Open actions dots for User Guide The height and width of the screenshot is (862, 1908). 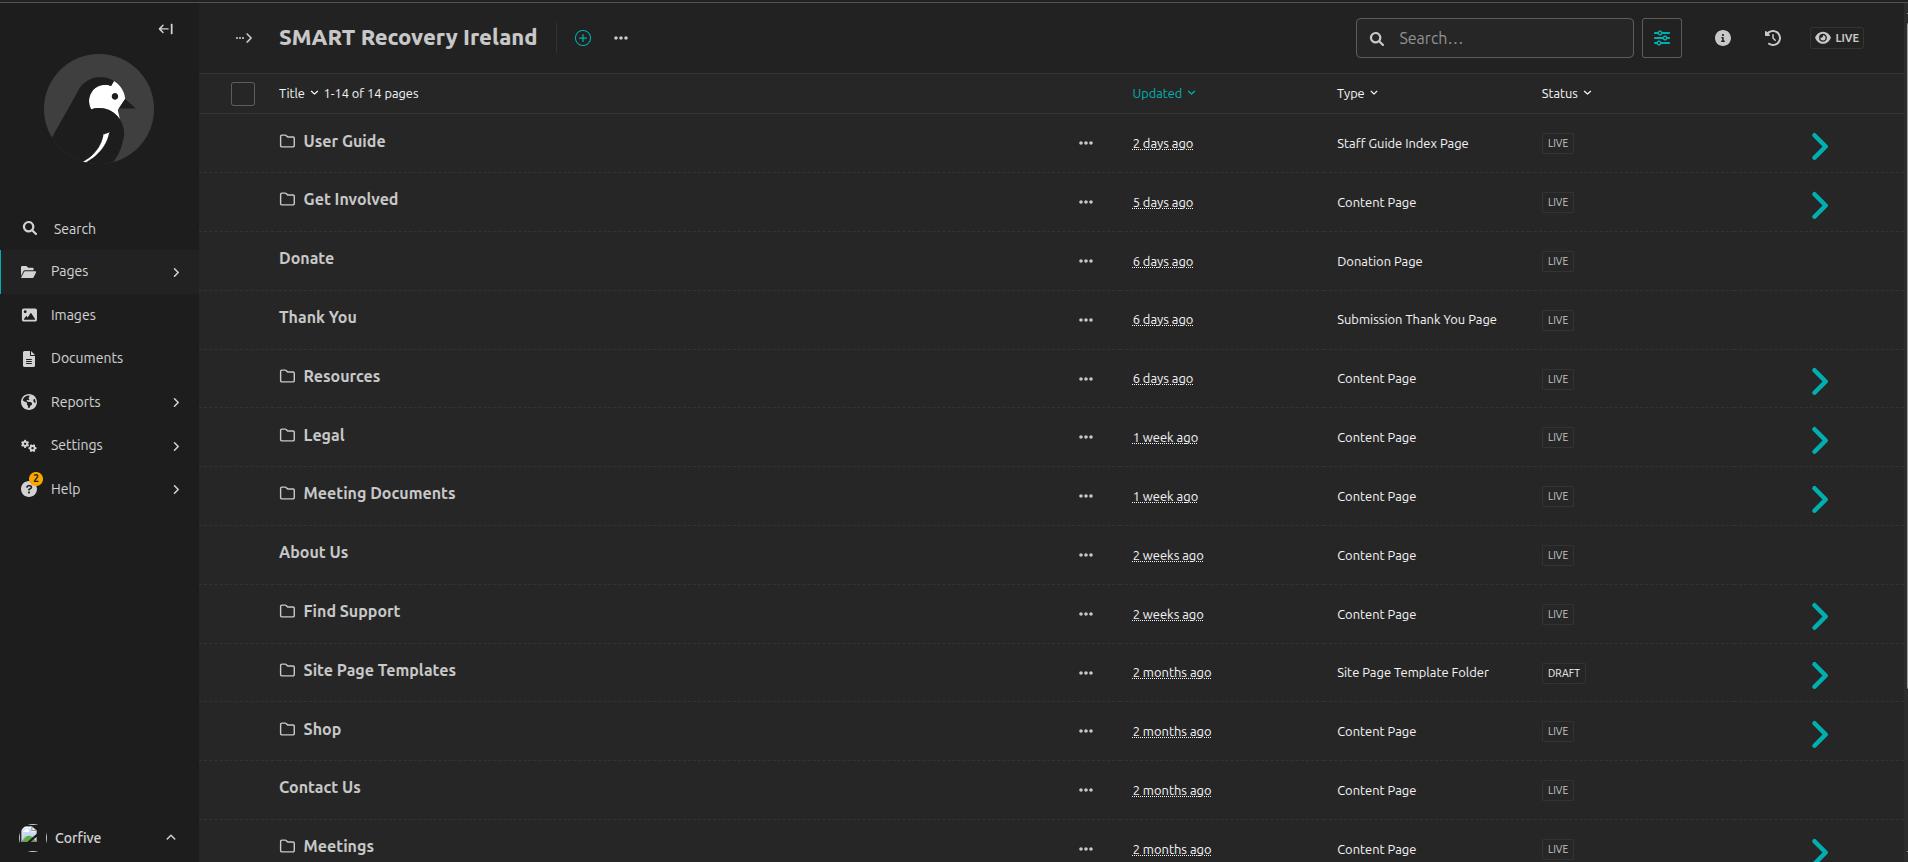(x=1086, y=143)
